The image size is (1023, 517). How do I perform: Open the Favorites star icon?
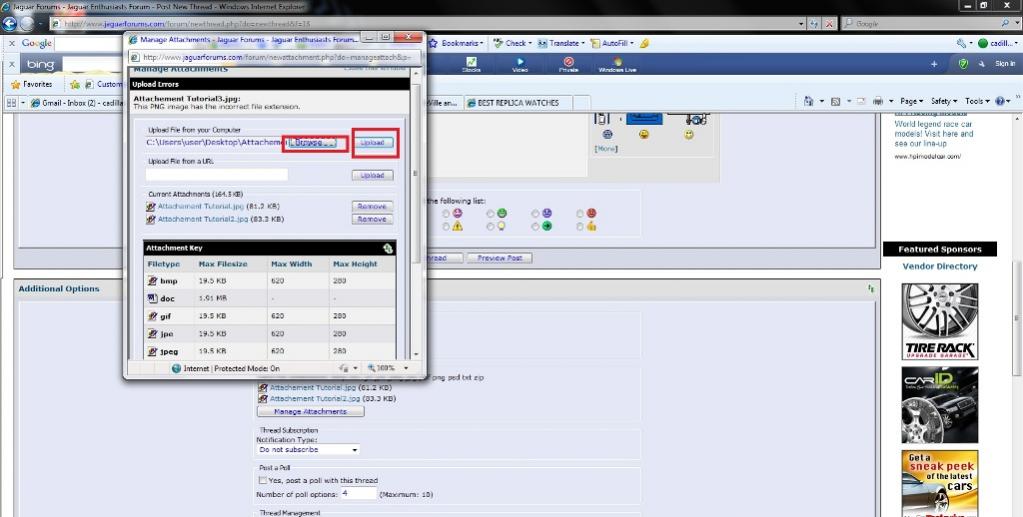16,84
